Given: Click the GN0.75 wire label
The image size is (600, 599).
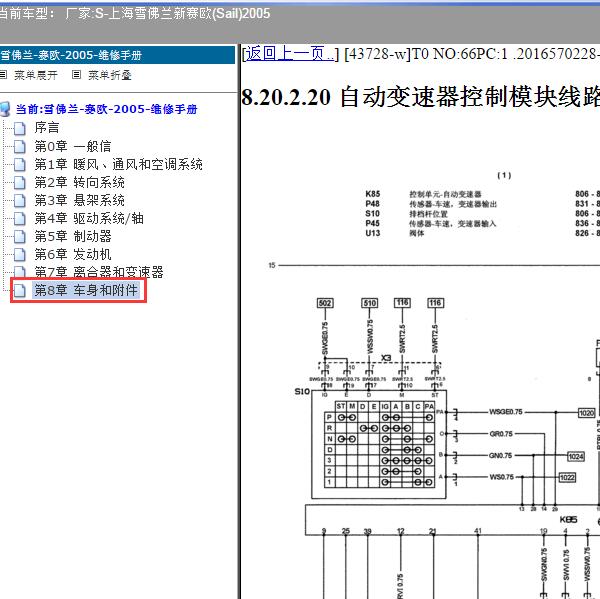Looking at the screenshot, I should (x=501, y=455).
